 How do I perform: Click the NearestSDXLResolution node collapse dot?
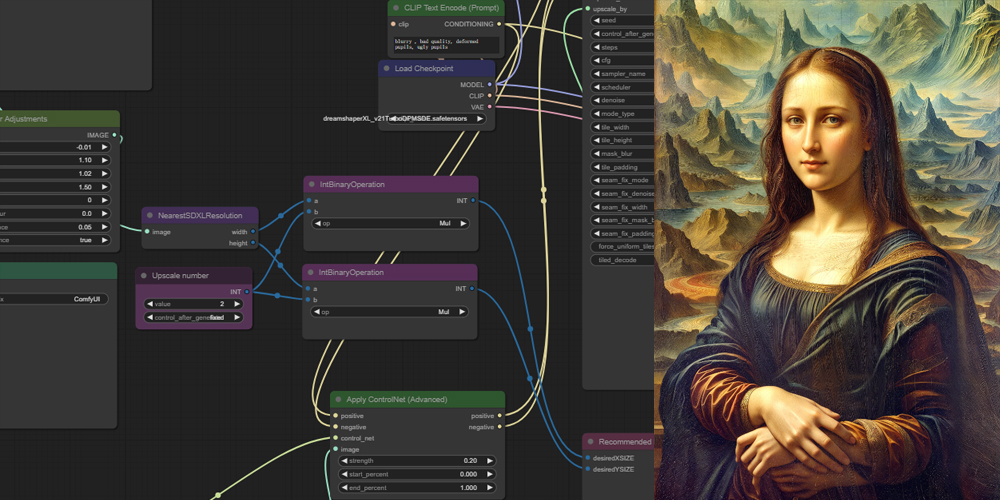pos(150,216)
